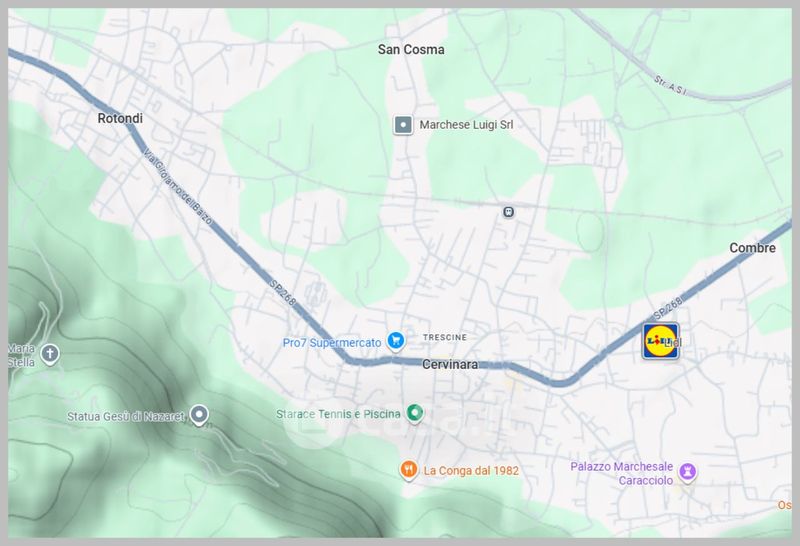Screen dimensions: 800x546
Task: Open the Starace Tennis e Piscina marker
Action: pyautogui.click(x=415, y=413)
